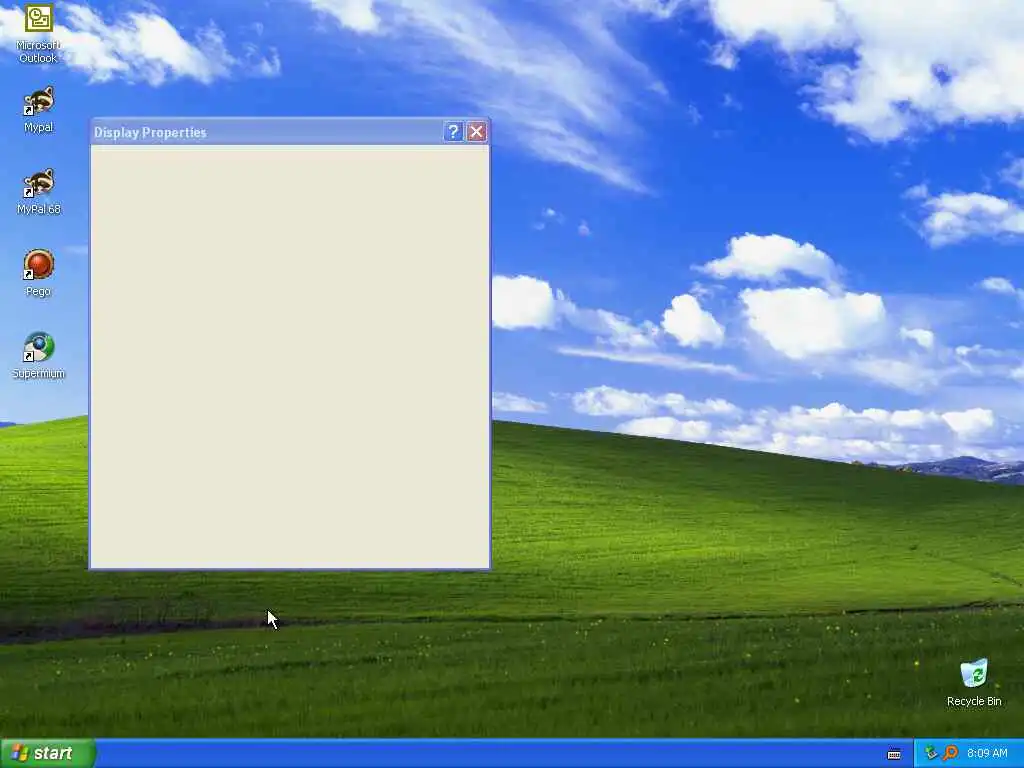Close the Display Properties dialog
Screen dimensions: 1024x768
point(477,132)
